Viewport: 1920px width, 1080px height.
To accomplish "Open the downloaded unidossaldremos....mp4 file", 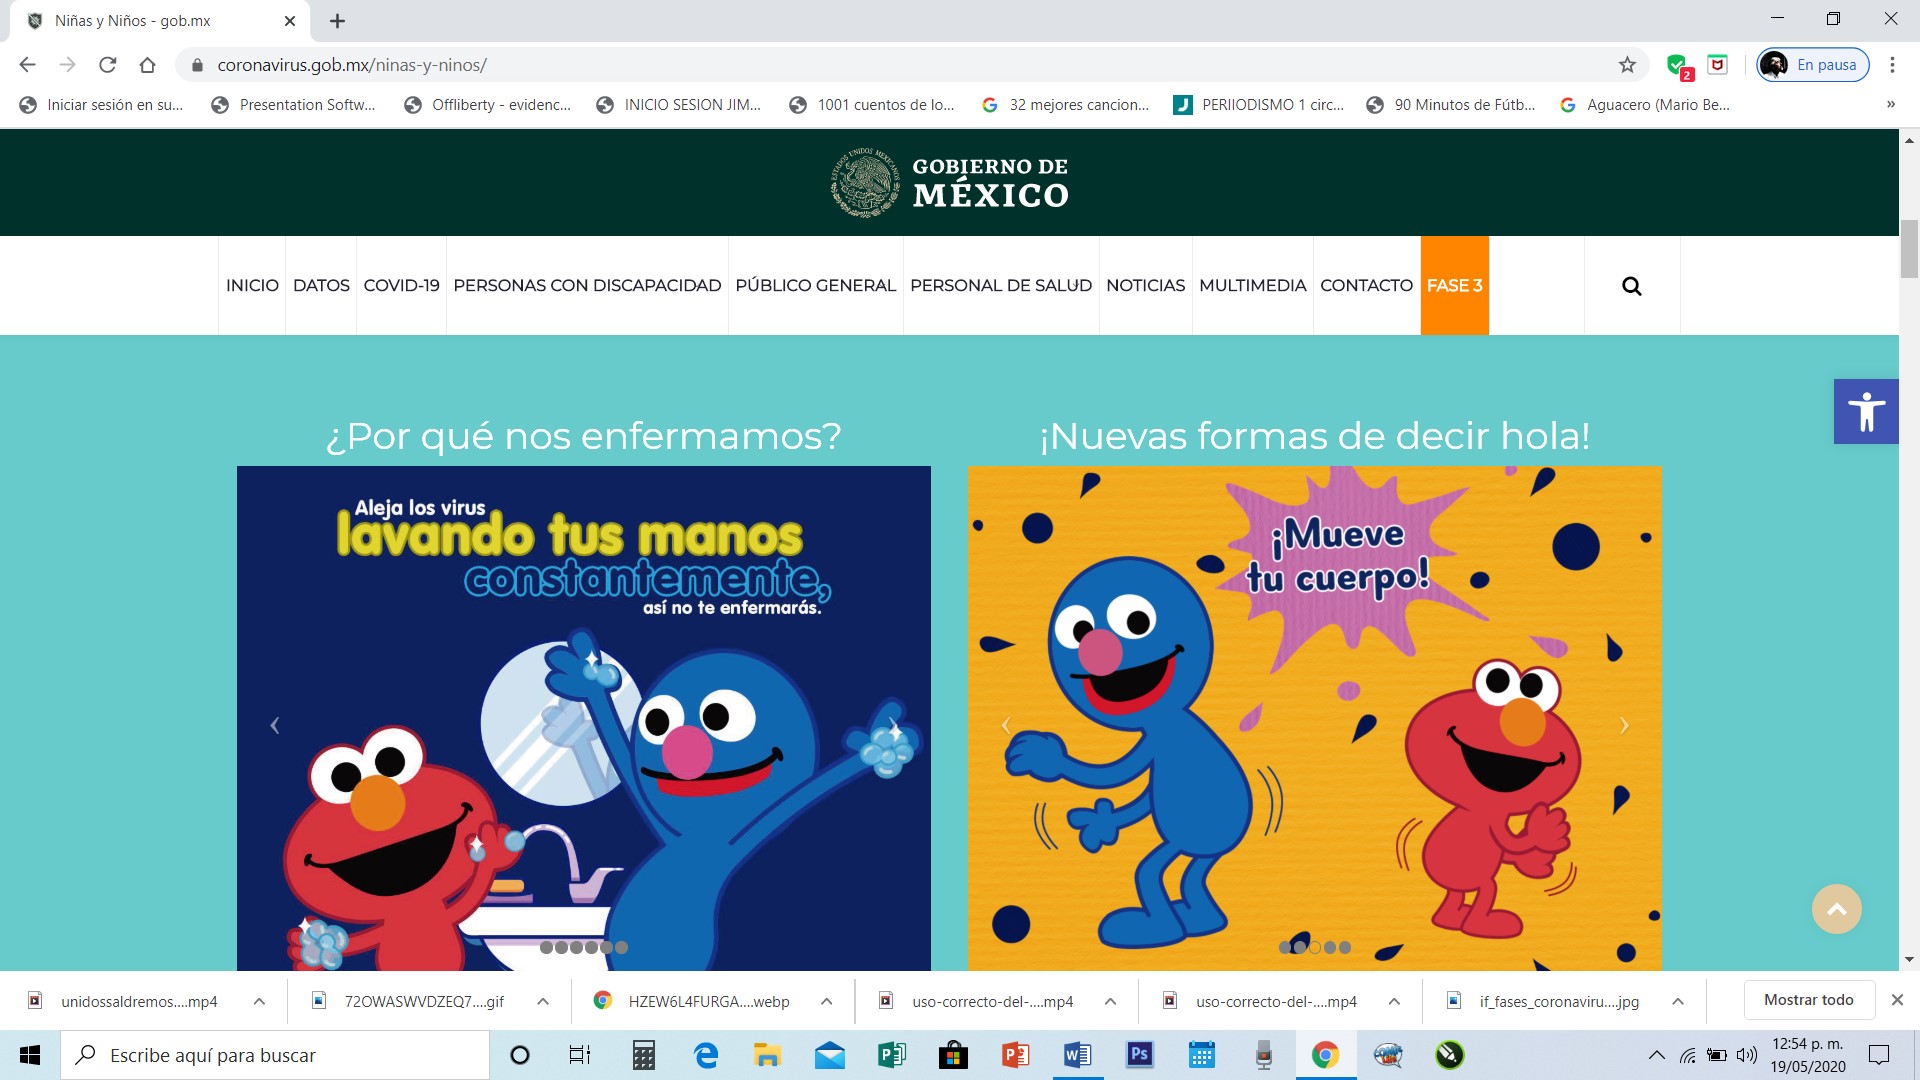I will [x=124, y=1001].
